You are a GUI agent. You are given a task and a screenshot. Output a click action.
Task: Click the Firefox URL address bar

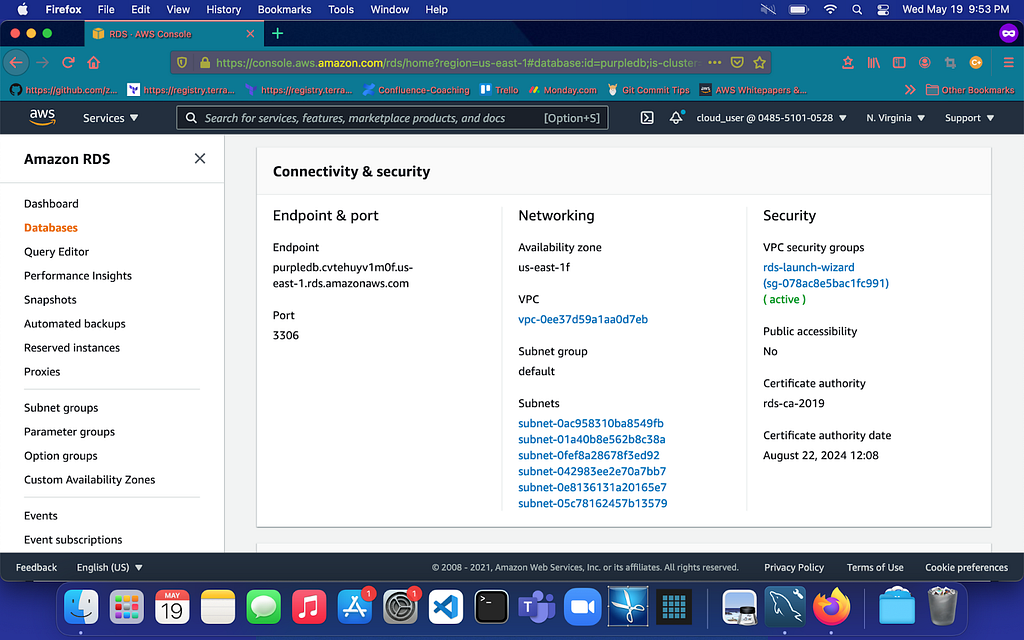(457, 63)
